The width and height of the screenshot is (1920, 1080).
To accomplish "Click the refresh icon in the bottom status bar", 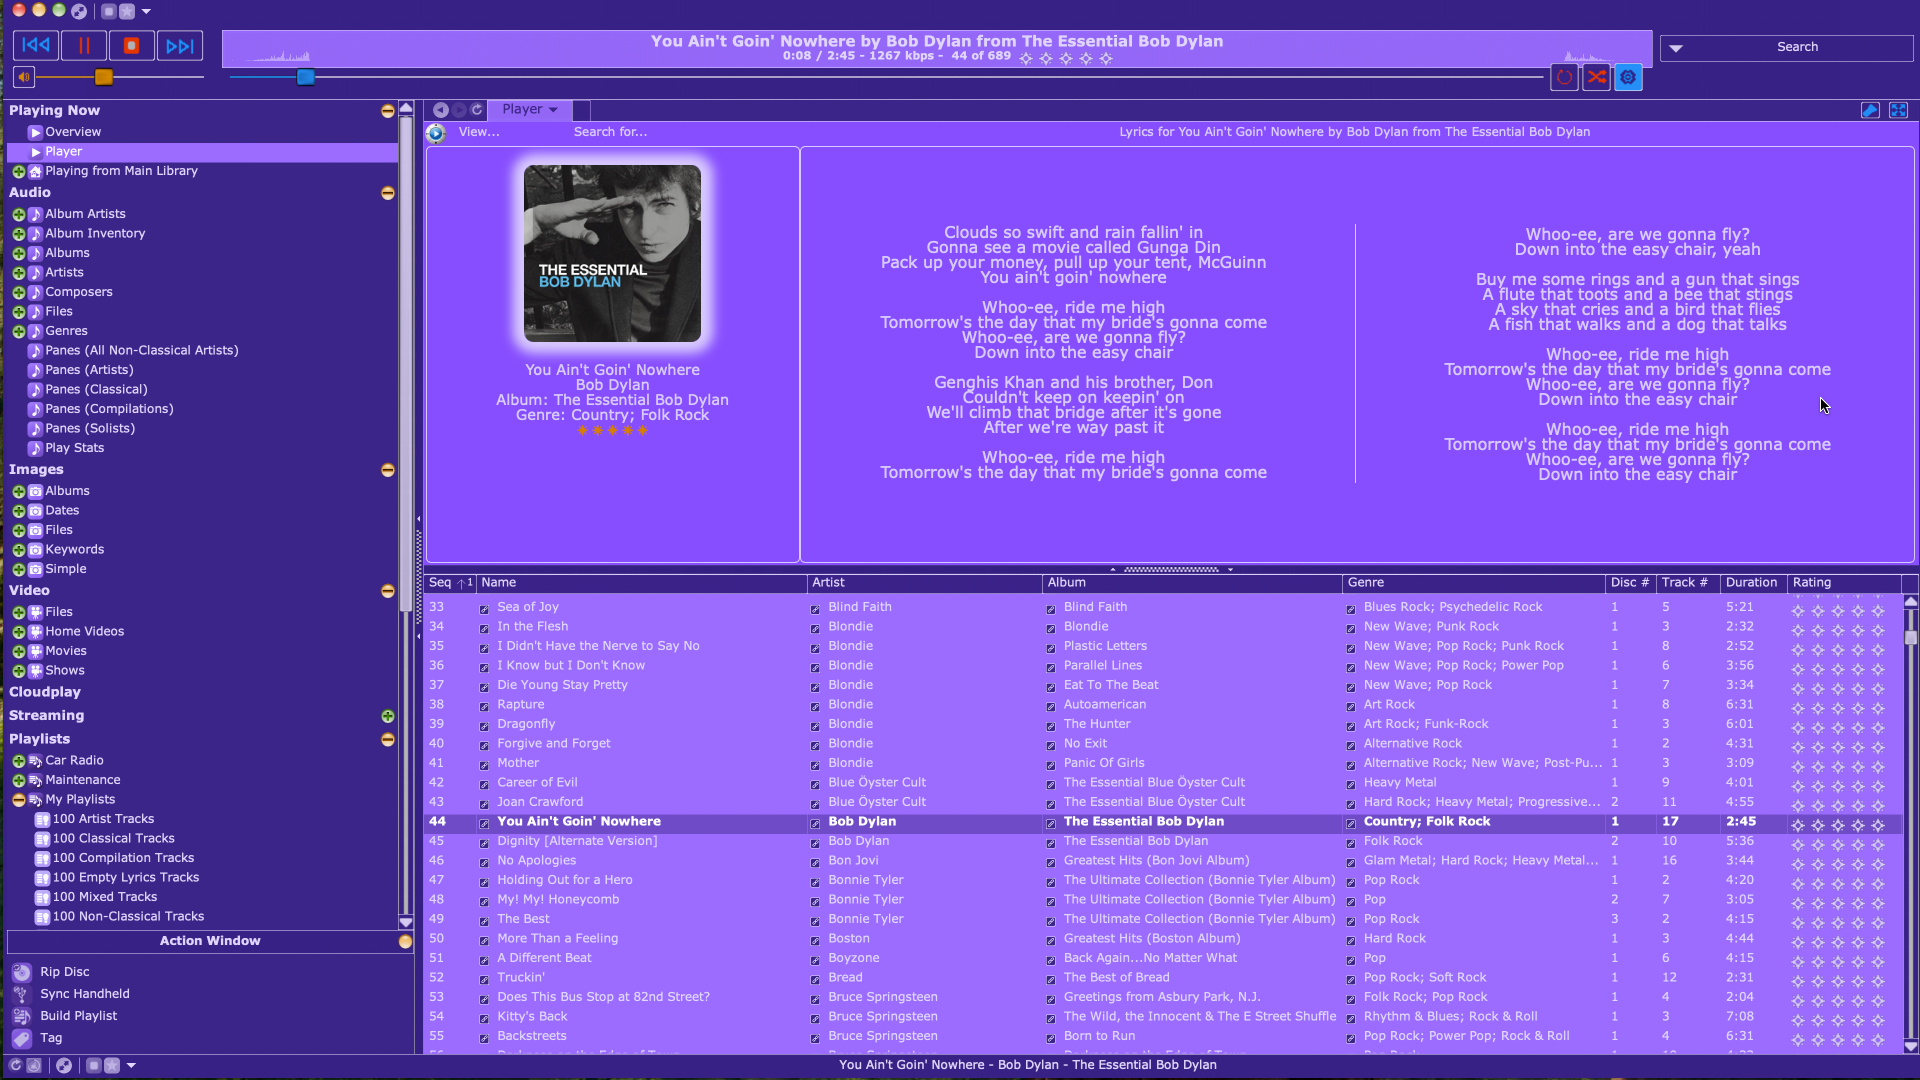I will (15, 1066).
